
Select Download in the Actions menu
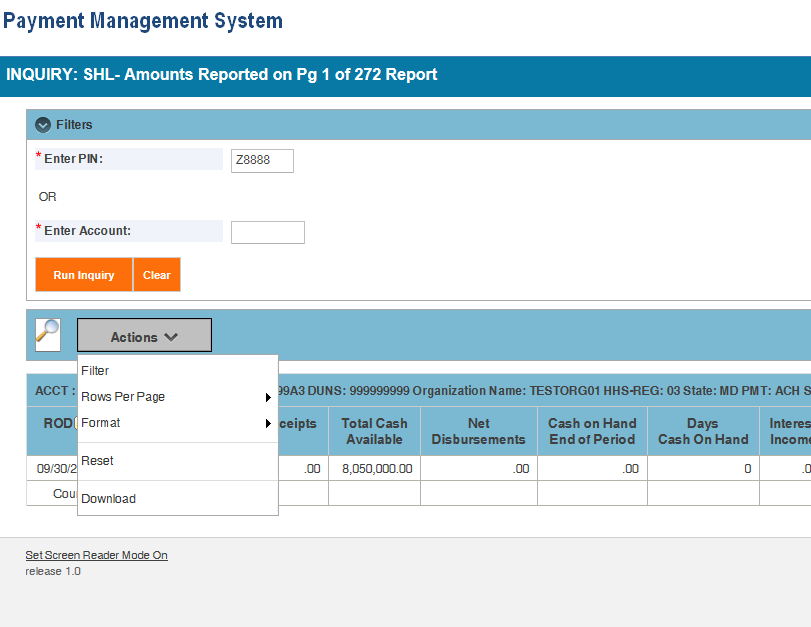point(177,499)
